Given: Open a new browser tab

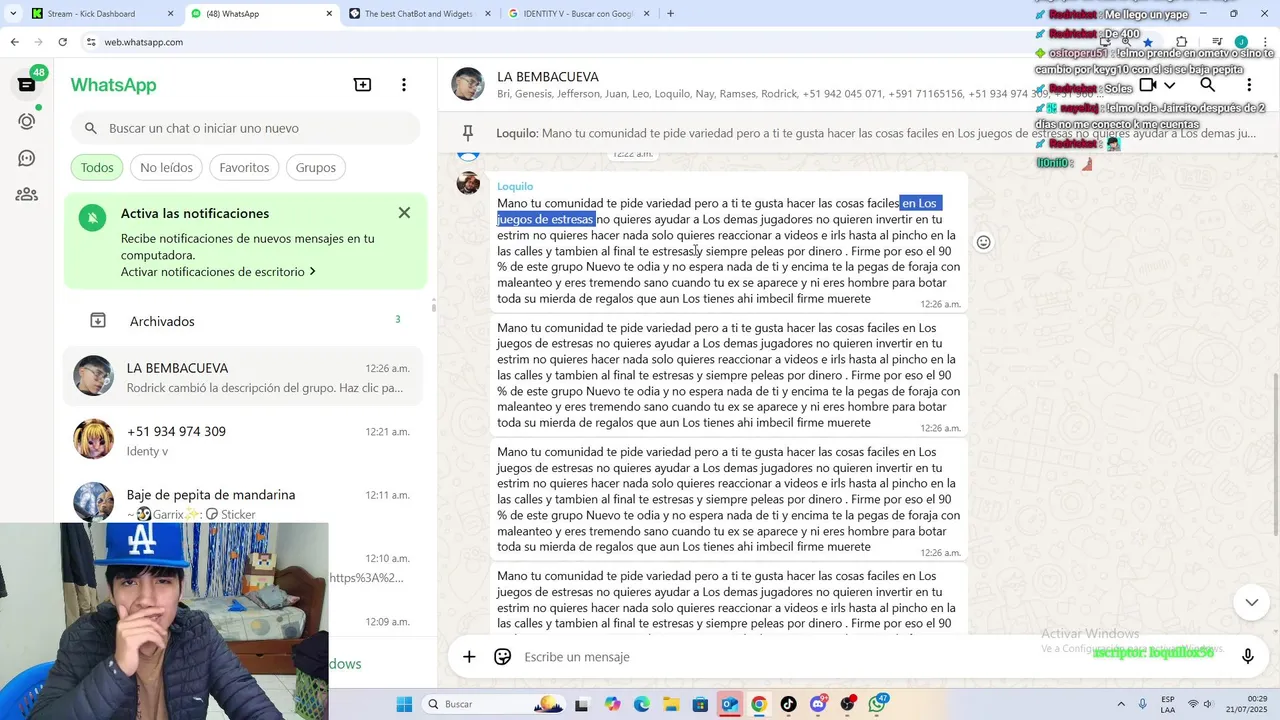Looking at the screenshot, I should click(x=670, y=14).
